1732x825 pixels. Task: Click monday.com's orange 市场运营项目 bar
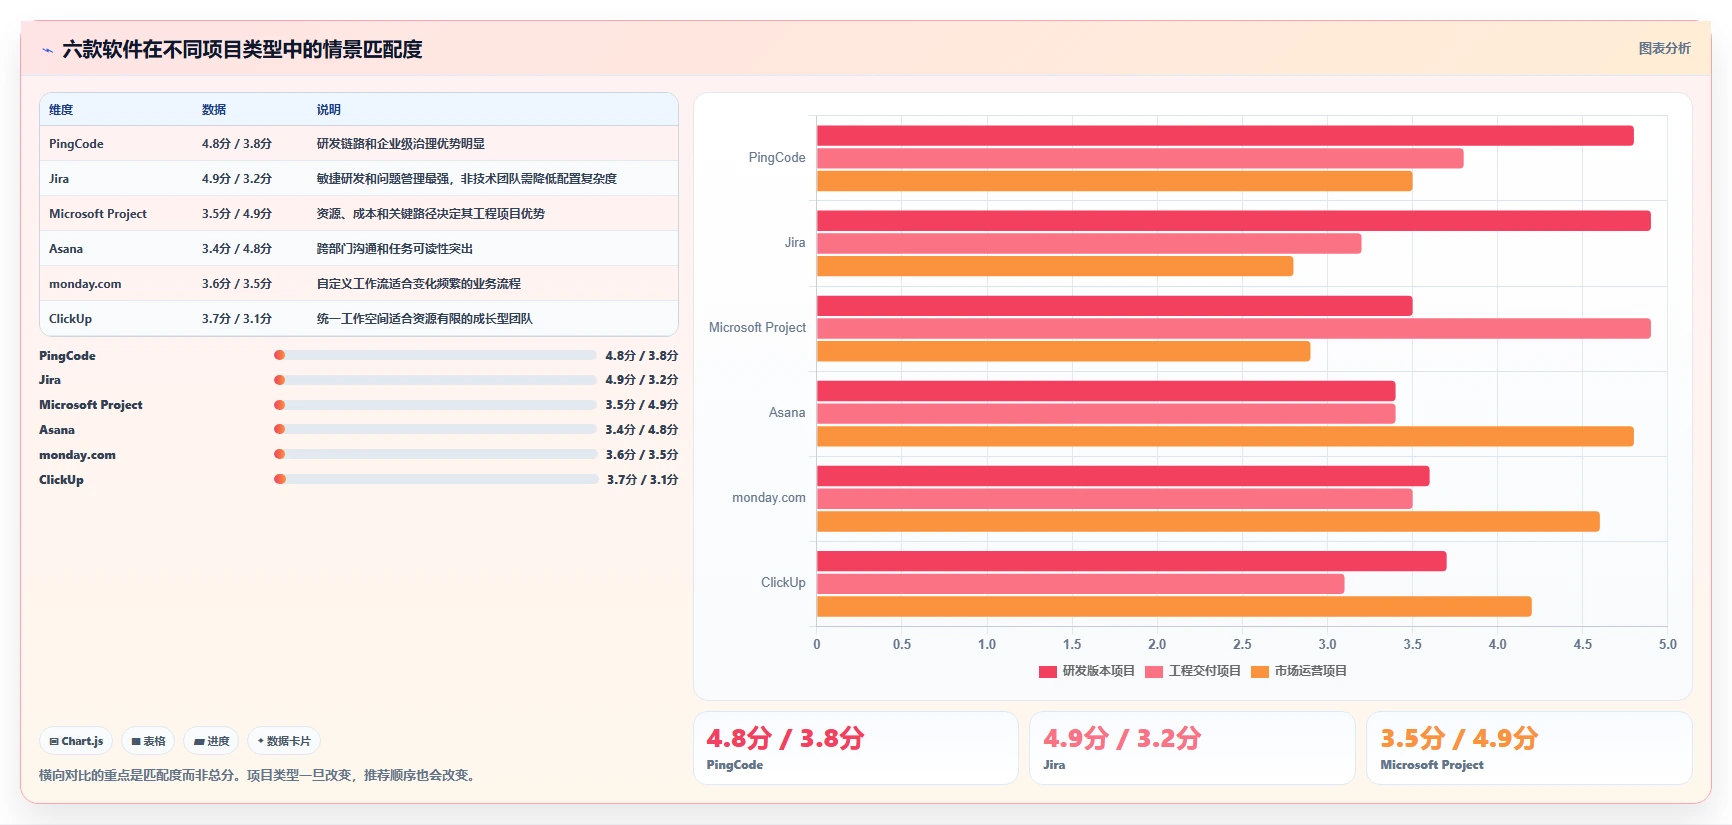pyautogui.click(x=1208, y=521)
